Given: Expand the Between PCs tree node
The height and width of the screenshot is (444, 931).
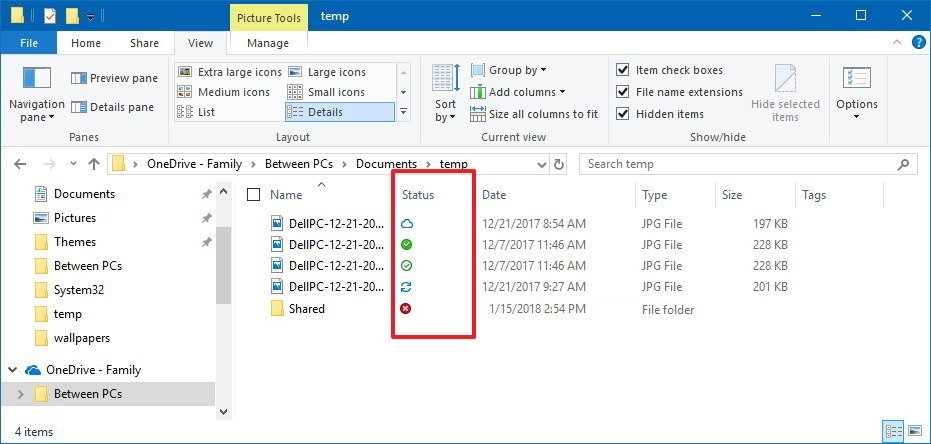Looking at the screenshot, I should pyautogui.click(x=21, y=394).
